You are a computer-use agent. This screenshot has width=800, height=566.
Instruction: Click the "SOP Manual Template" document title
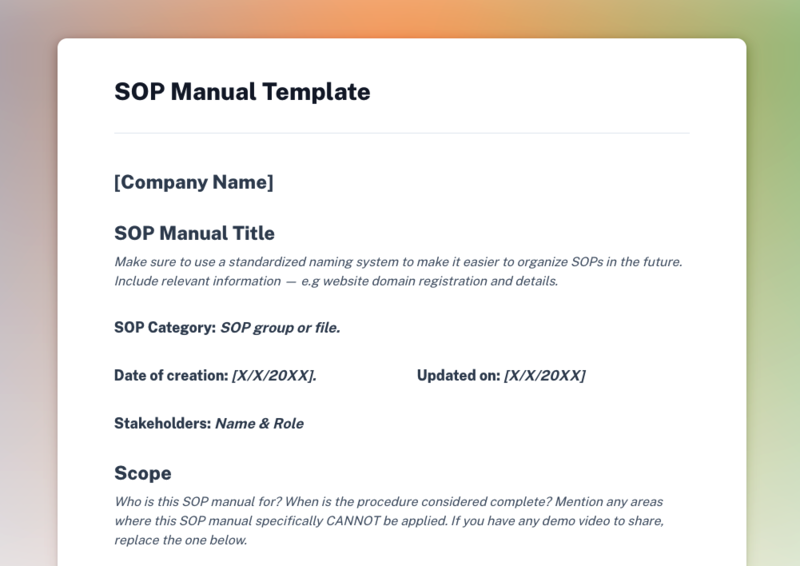click(x=242, y=92)
